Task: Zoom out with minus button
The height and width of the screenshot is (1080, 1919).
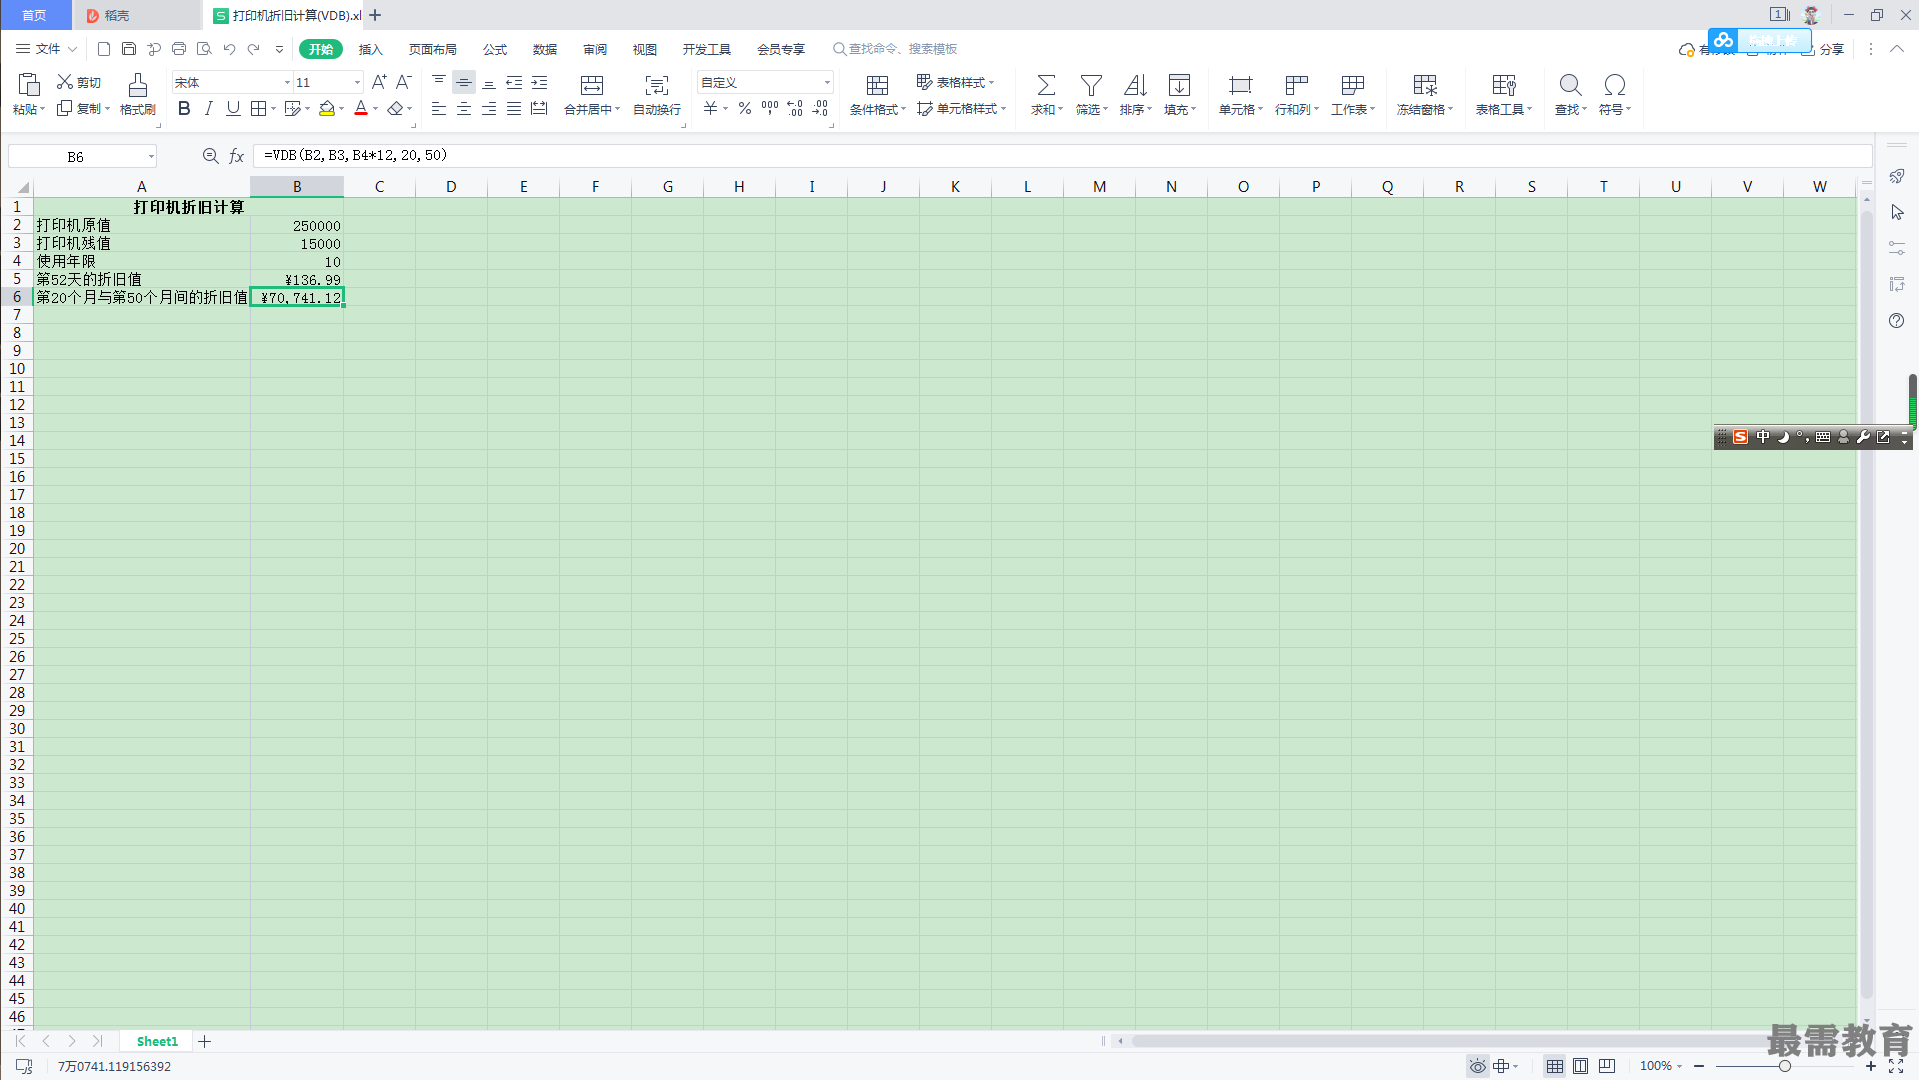Action: (x=1699, y=1066)
